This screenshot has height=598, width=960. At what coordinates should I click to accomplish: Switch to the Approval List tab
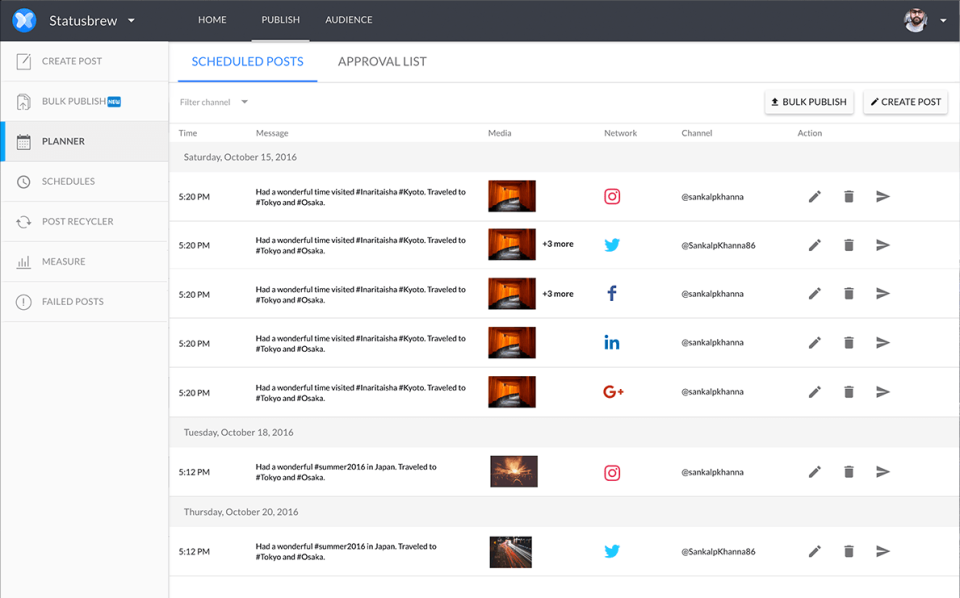(382, 62)
